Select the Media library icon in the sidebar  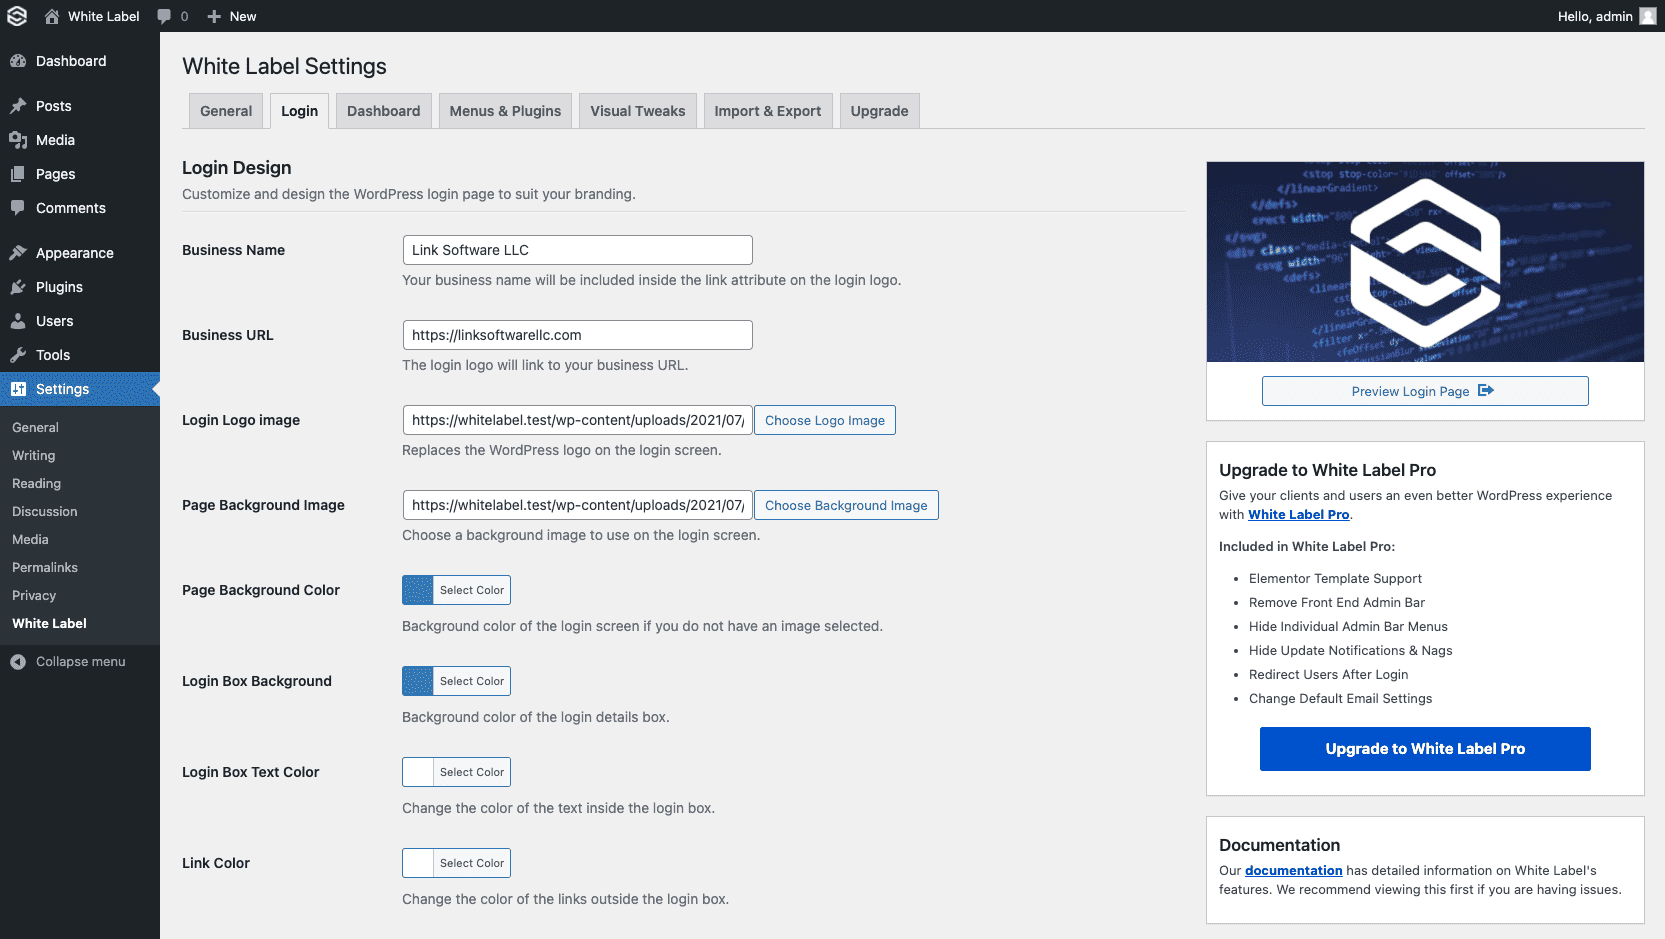20,140
